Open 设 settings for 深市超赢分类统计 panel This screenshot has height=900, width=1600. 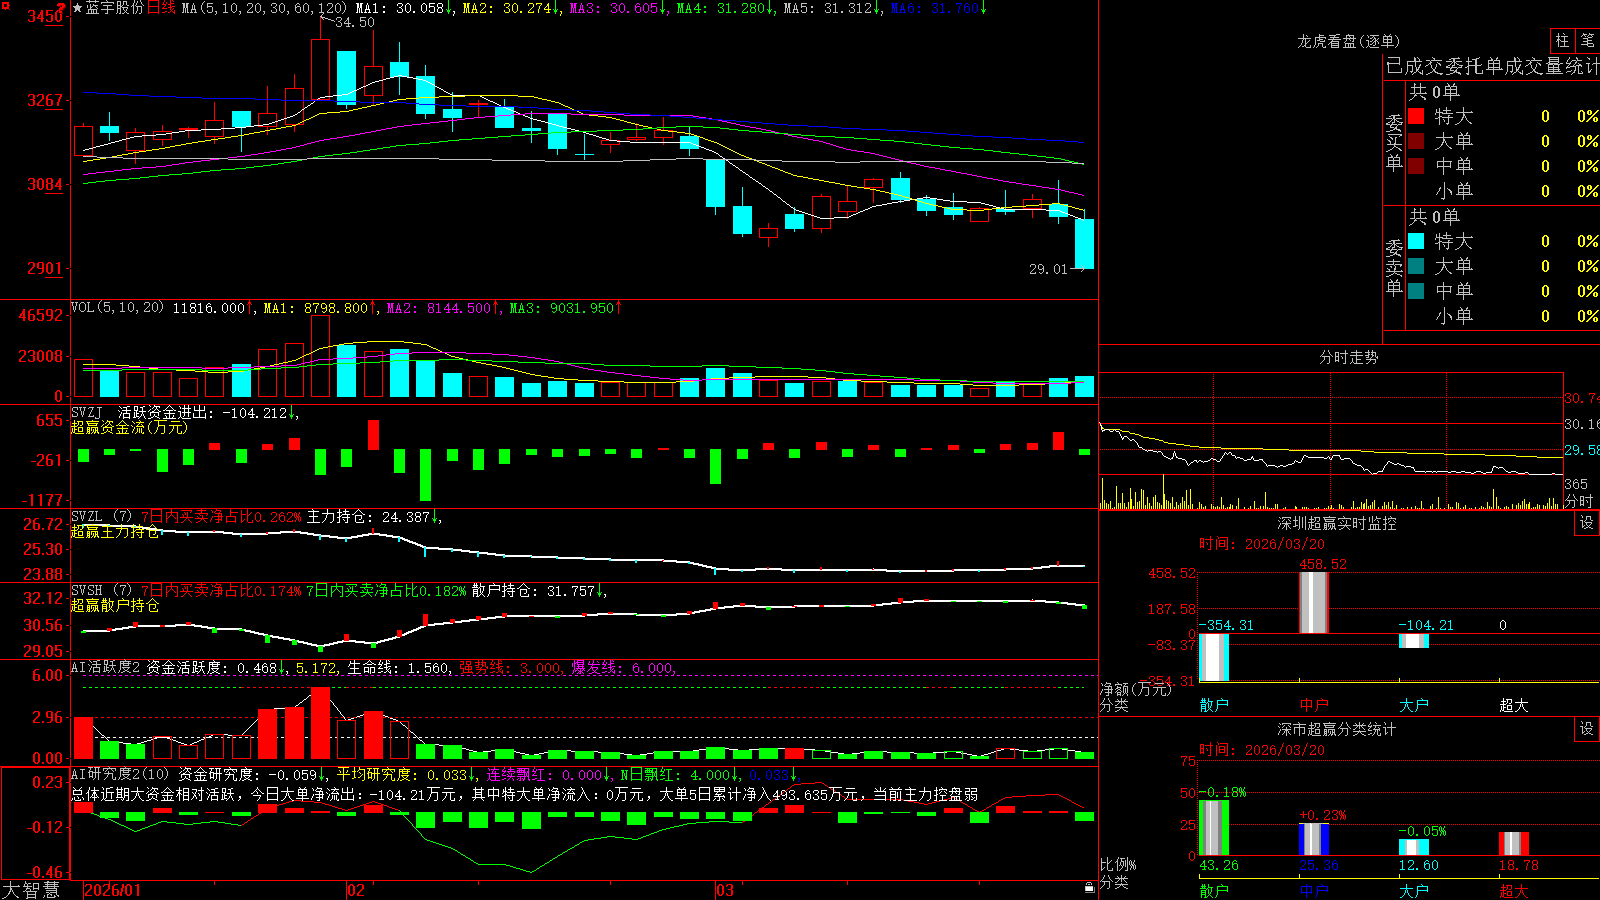tap(1587, 729)
